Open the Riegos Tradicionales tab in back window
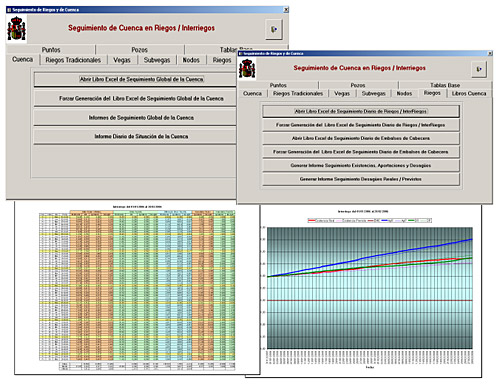This screenshot has height=384, width=500. pos(73,60)
